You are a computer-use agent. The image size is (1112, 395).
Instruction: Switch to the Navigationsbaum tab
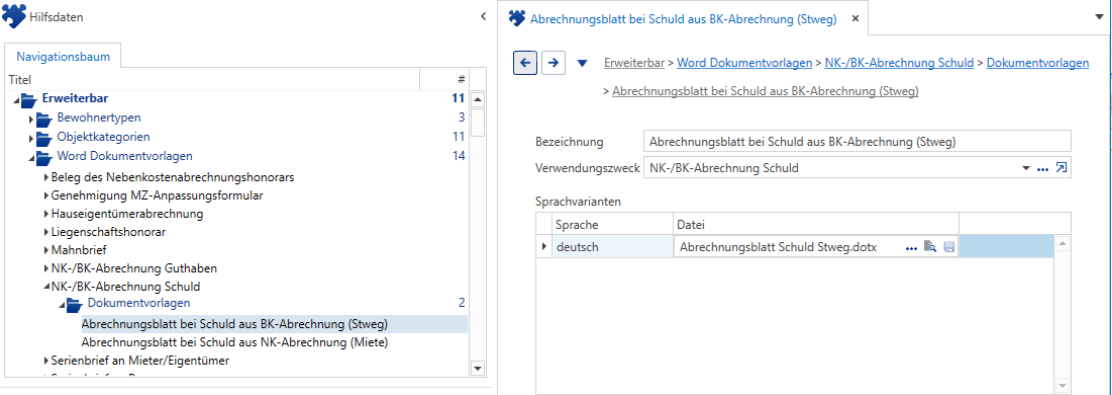[63, 56]
